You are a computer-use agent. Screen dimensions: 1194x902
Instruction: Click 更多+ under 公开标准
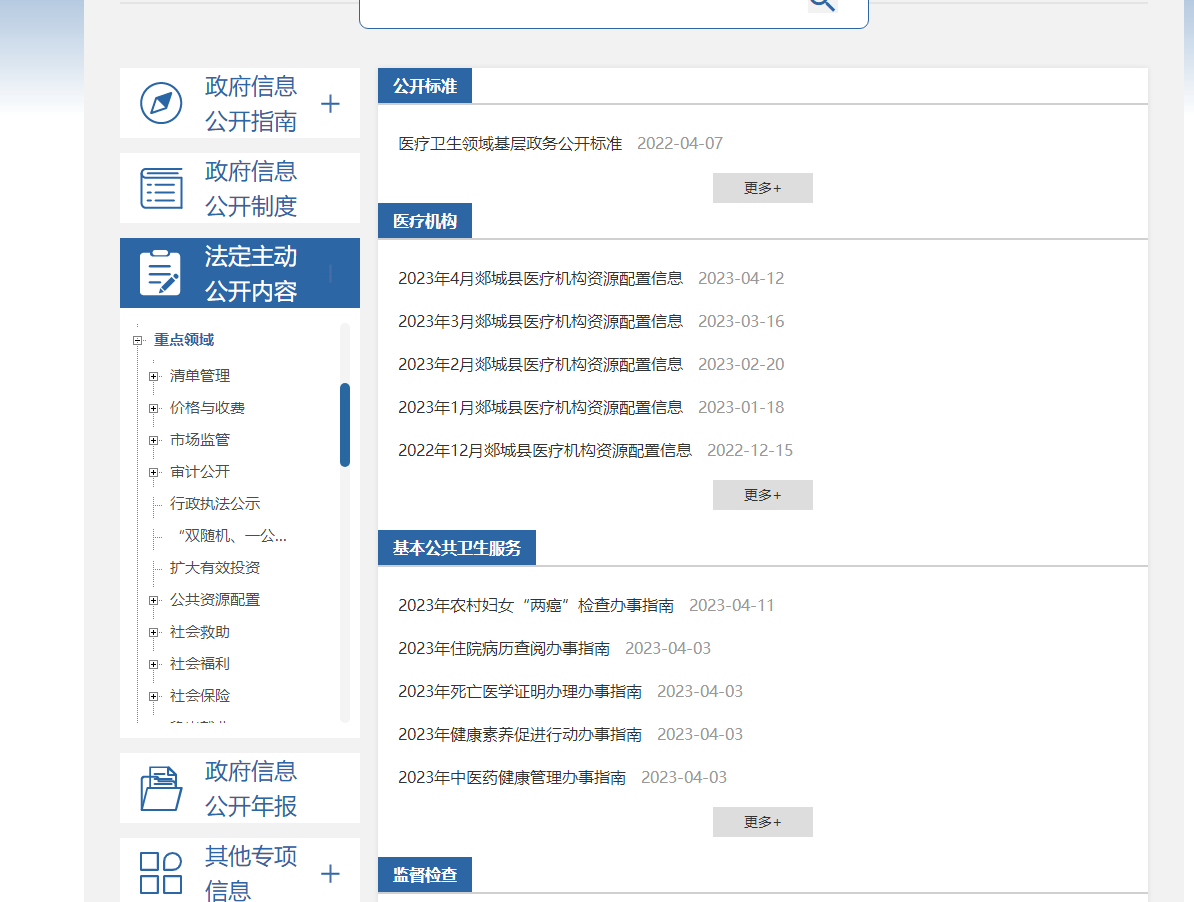tap(763, 188)
